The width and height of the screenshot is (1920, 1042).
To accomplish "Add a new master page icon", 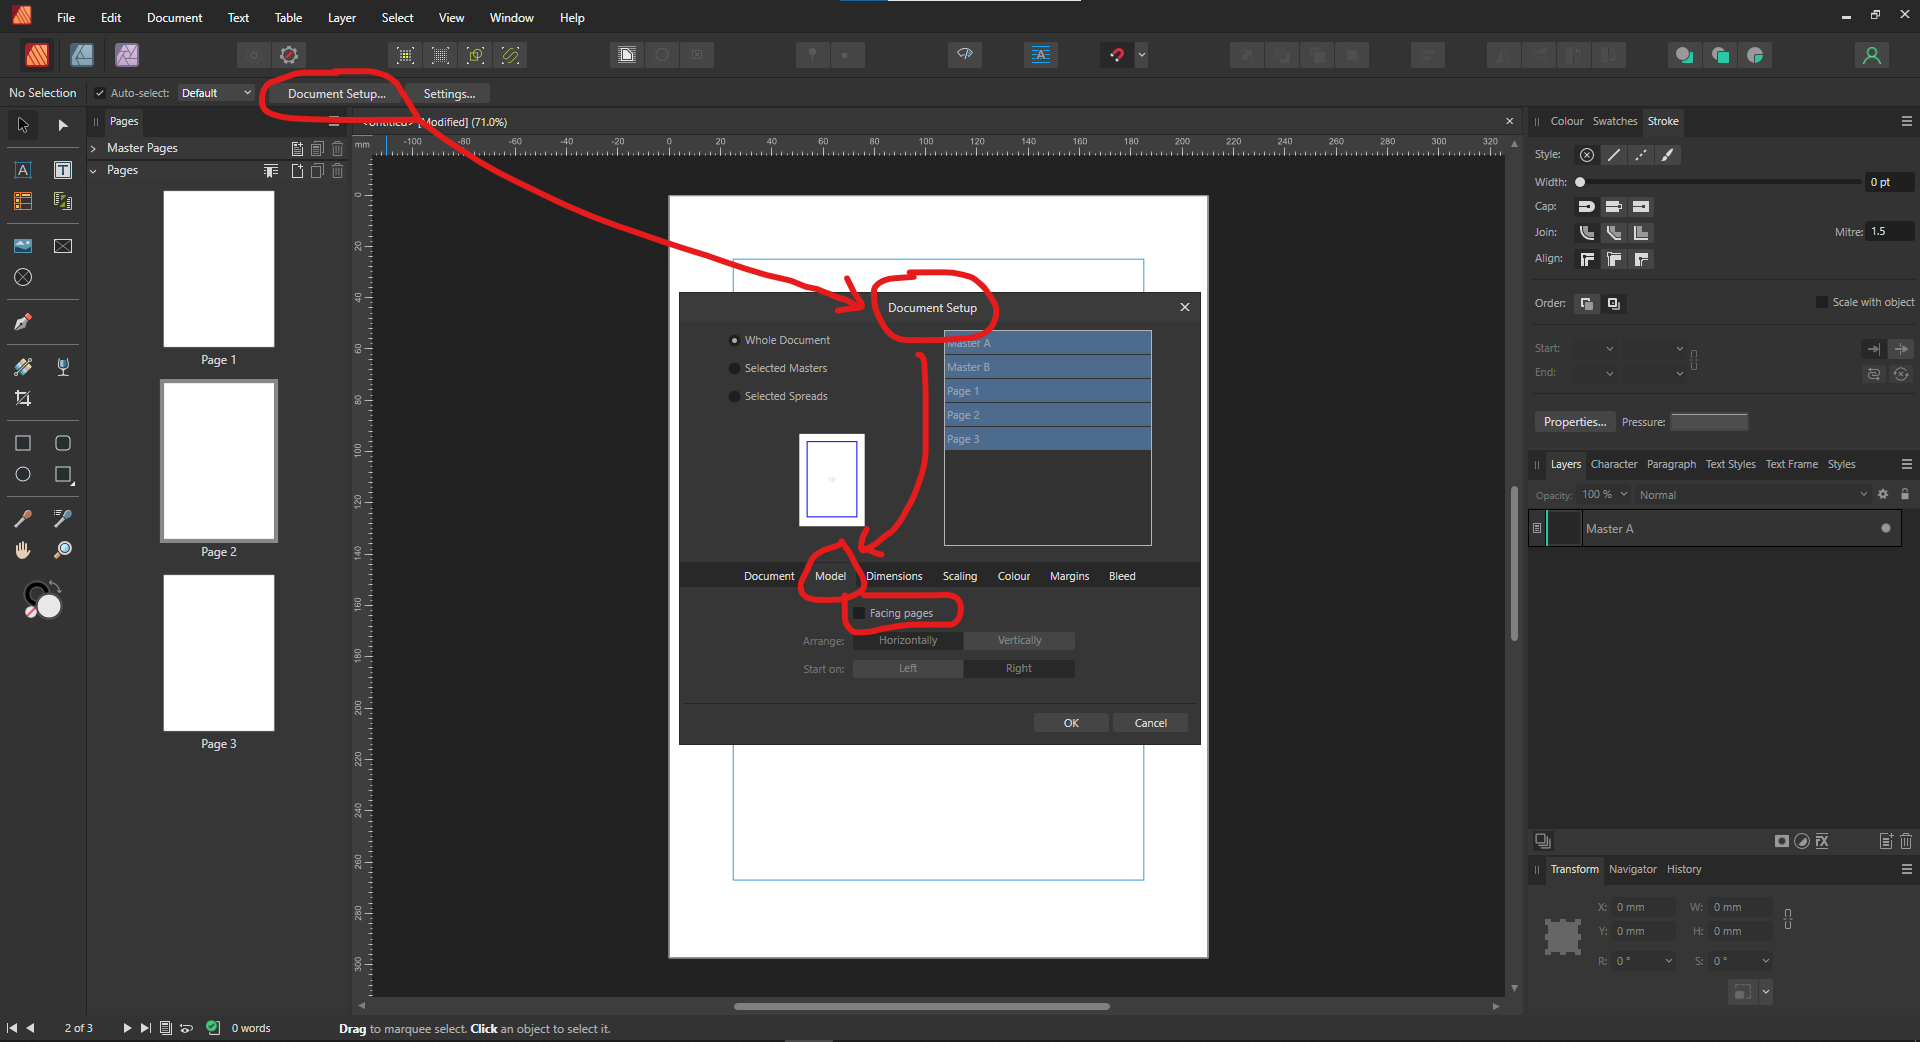I will coord(297,148).
